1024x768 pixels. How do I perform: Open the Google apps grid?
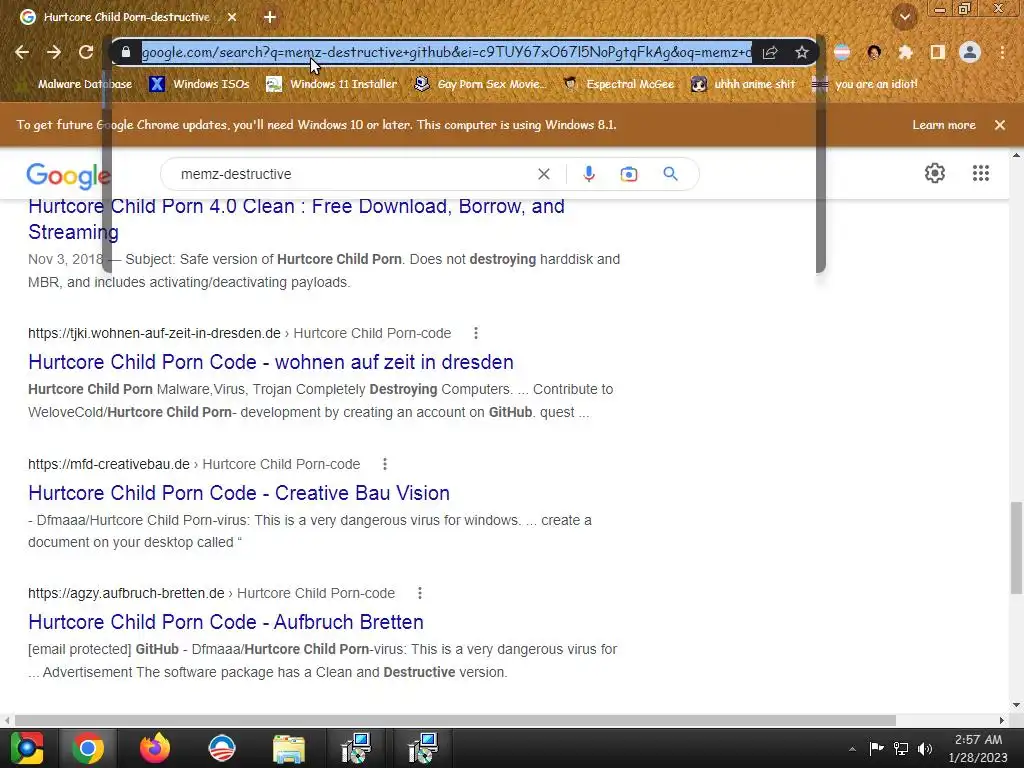[980, 173]
